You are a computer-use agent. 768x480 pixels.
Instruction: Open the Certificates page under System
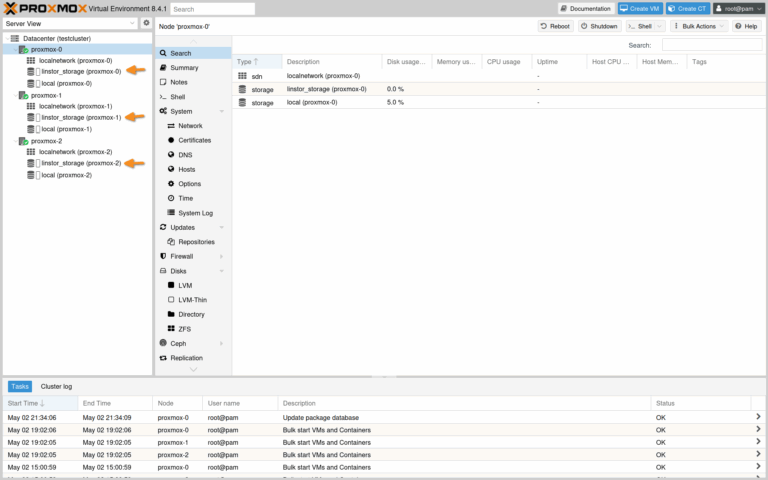tap(194, 140)
